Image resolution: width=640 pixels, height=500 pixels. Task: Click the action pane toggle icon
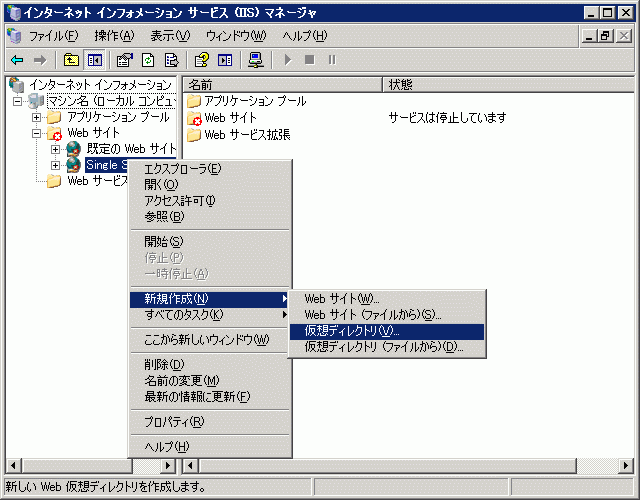coord(225,60)
